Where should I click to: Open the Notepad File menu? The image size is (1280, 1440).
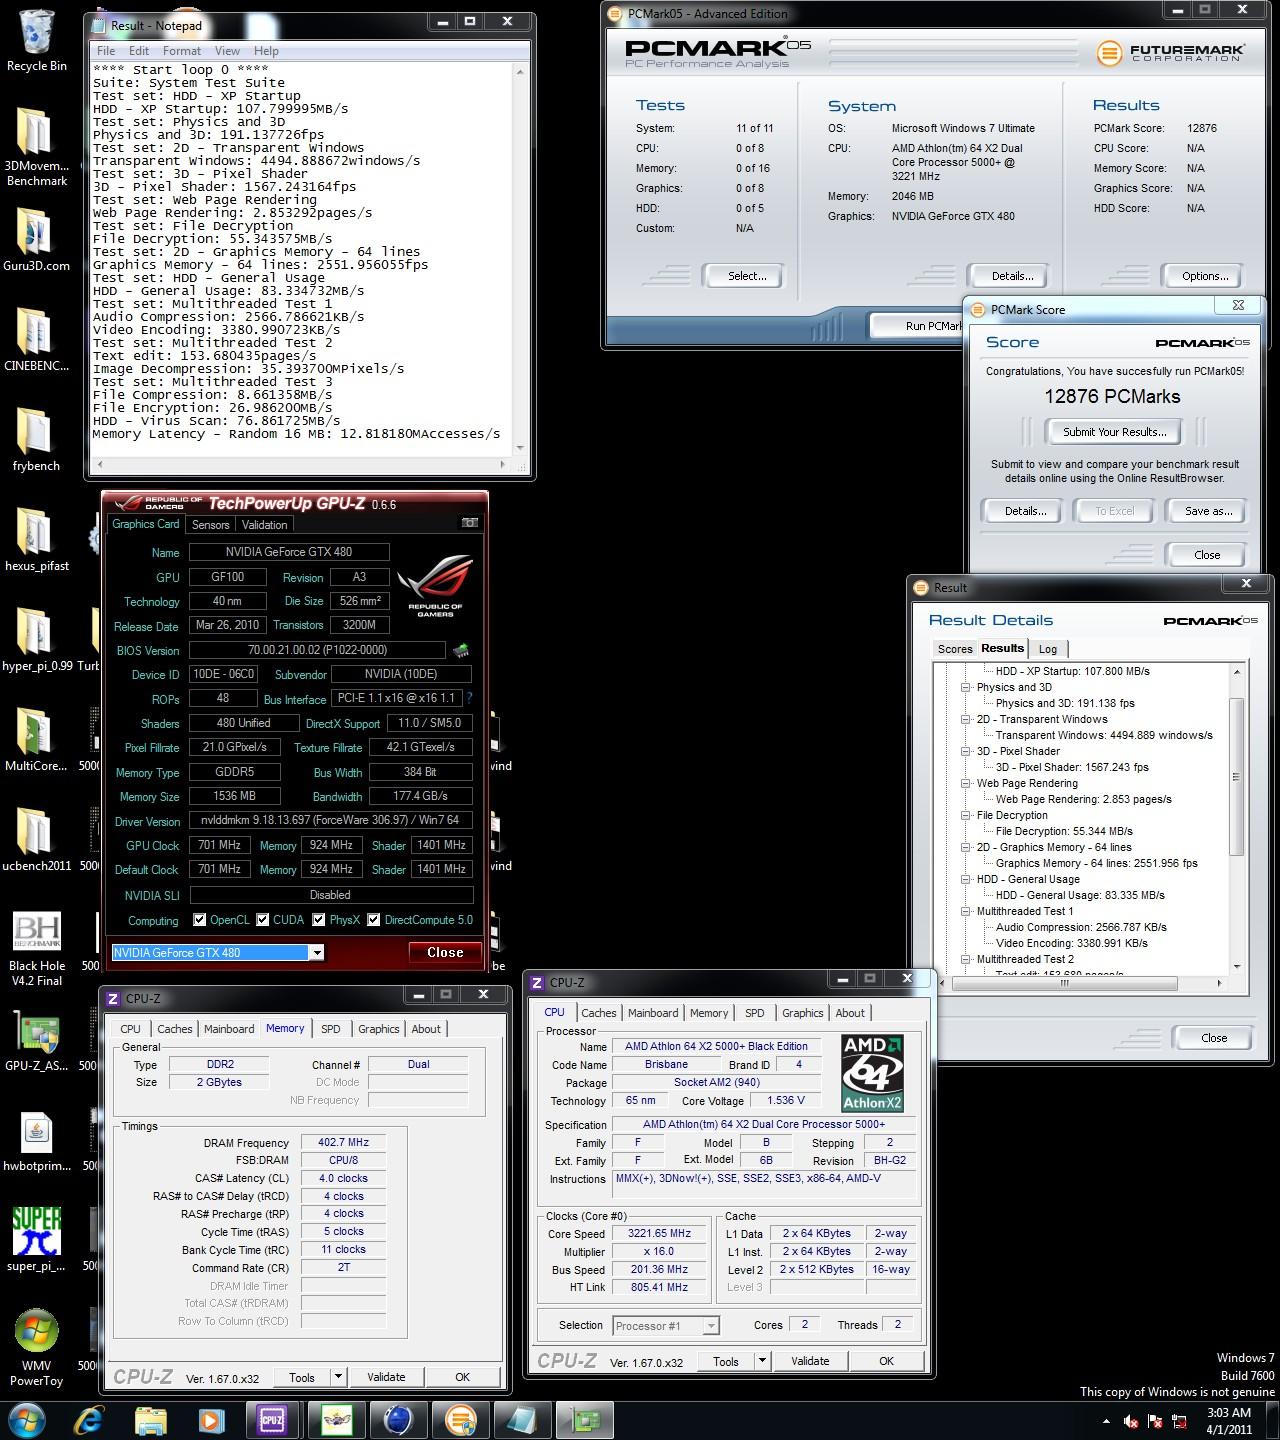[106, 51]
